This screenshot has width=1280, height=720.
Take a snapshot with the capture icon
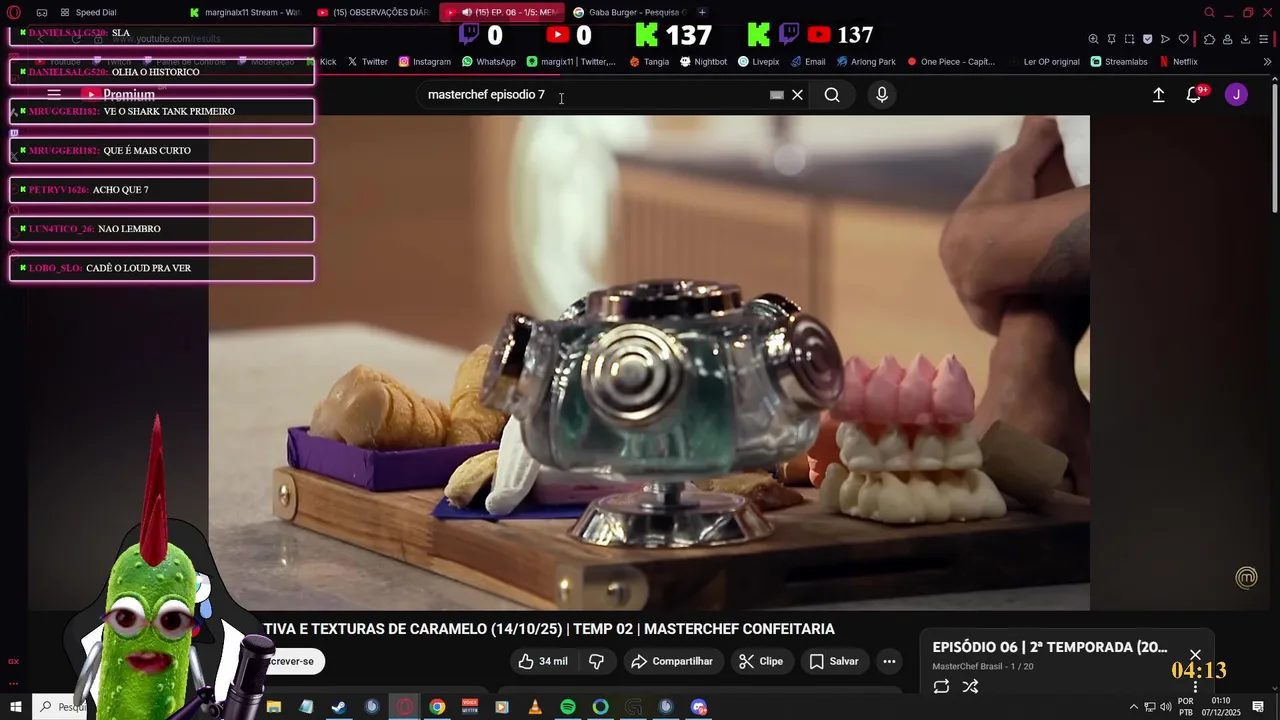pos(1129,39)
